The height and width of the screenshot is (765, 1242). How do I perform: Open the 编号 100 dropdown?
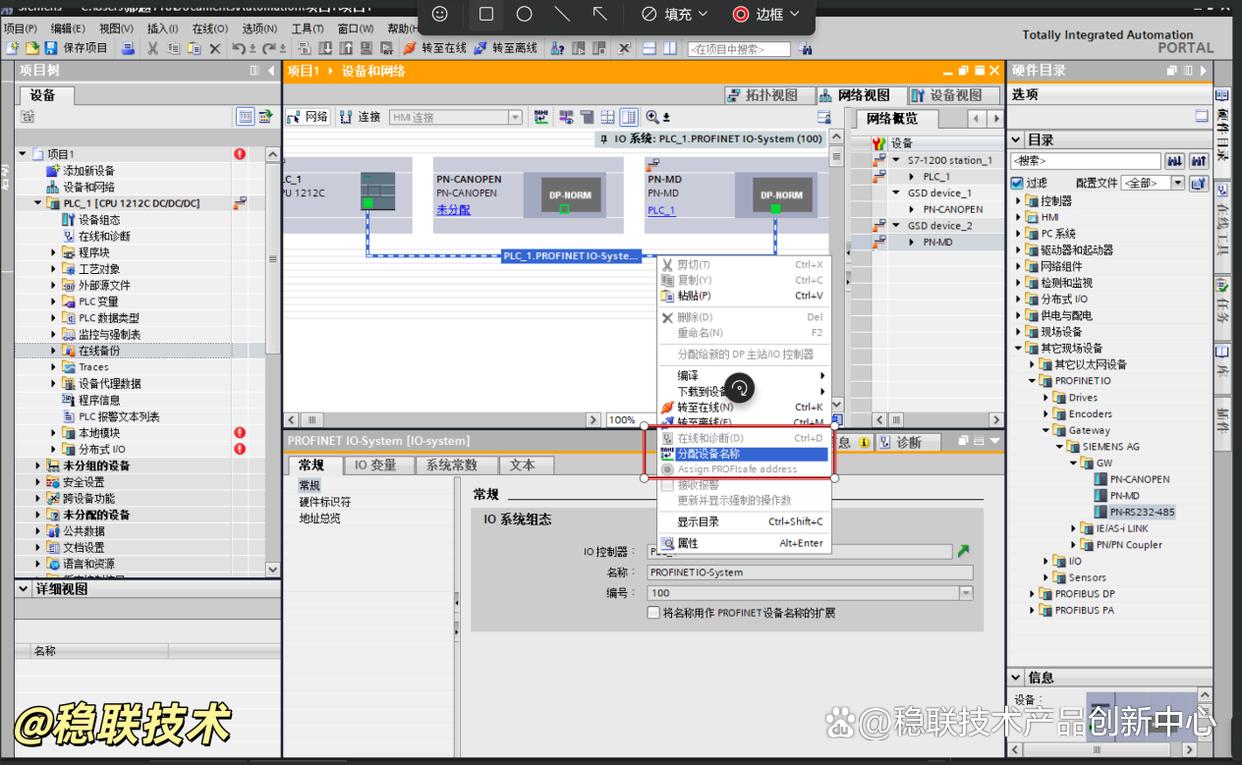pyautogui.click(x=966, y=593)
